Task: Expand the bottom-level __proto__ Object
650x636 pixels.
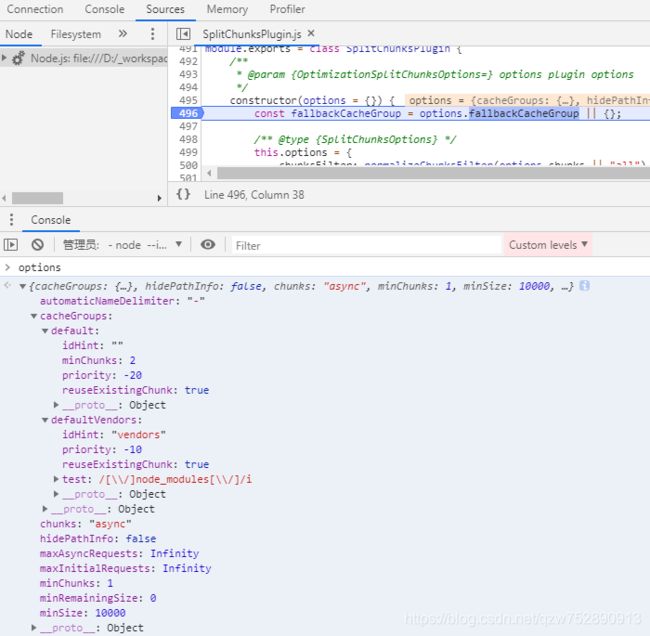Action: tap(34, 628)
